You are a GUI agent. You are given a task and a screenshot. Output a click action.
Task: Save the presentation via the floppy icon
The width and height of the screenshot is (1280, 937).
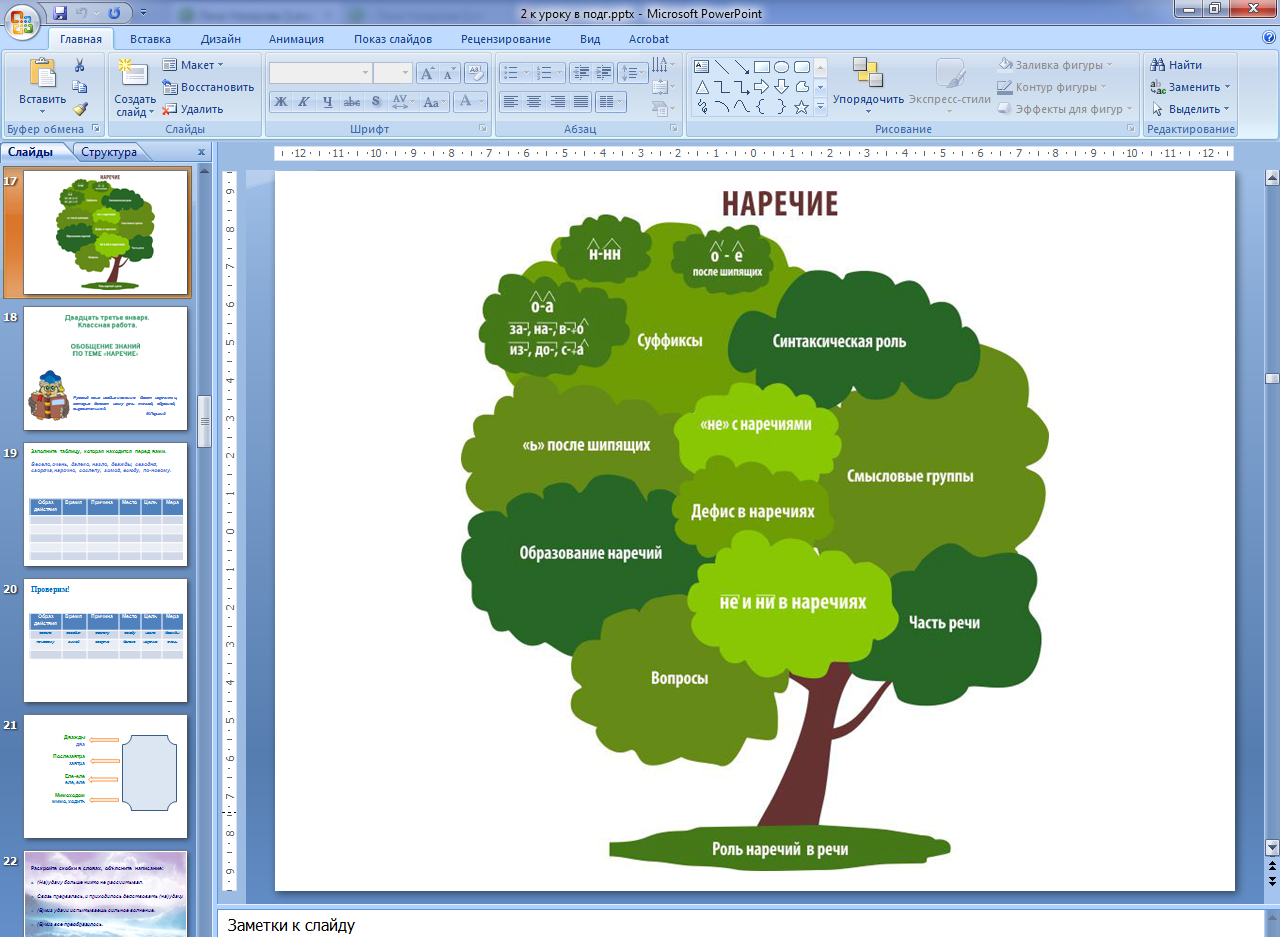[x=60, y=13]
